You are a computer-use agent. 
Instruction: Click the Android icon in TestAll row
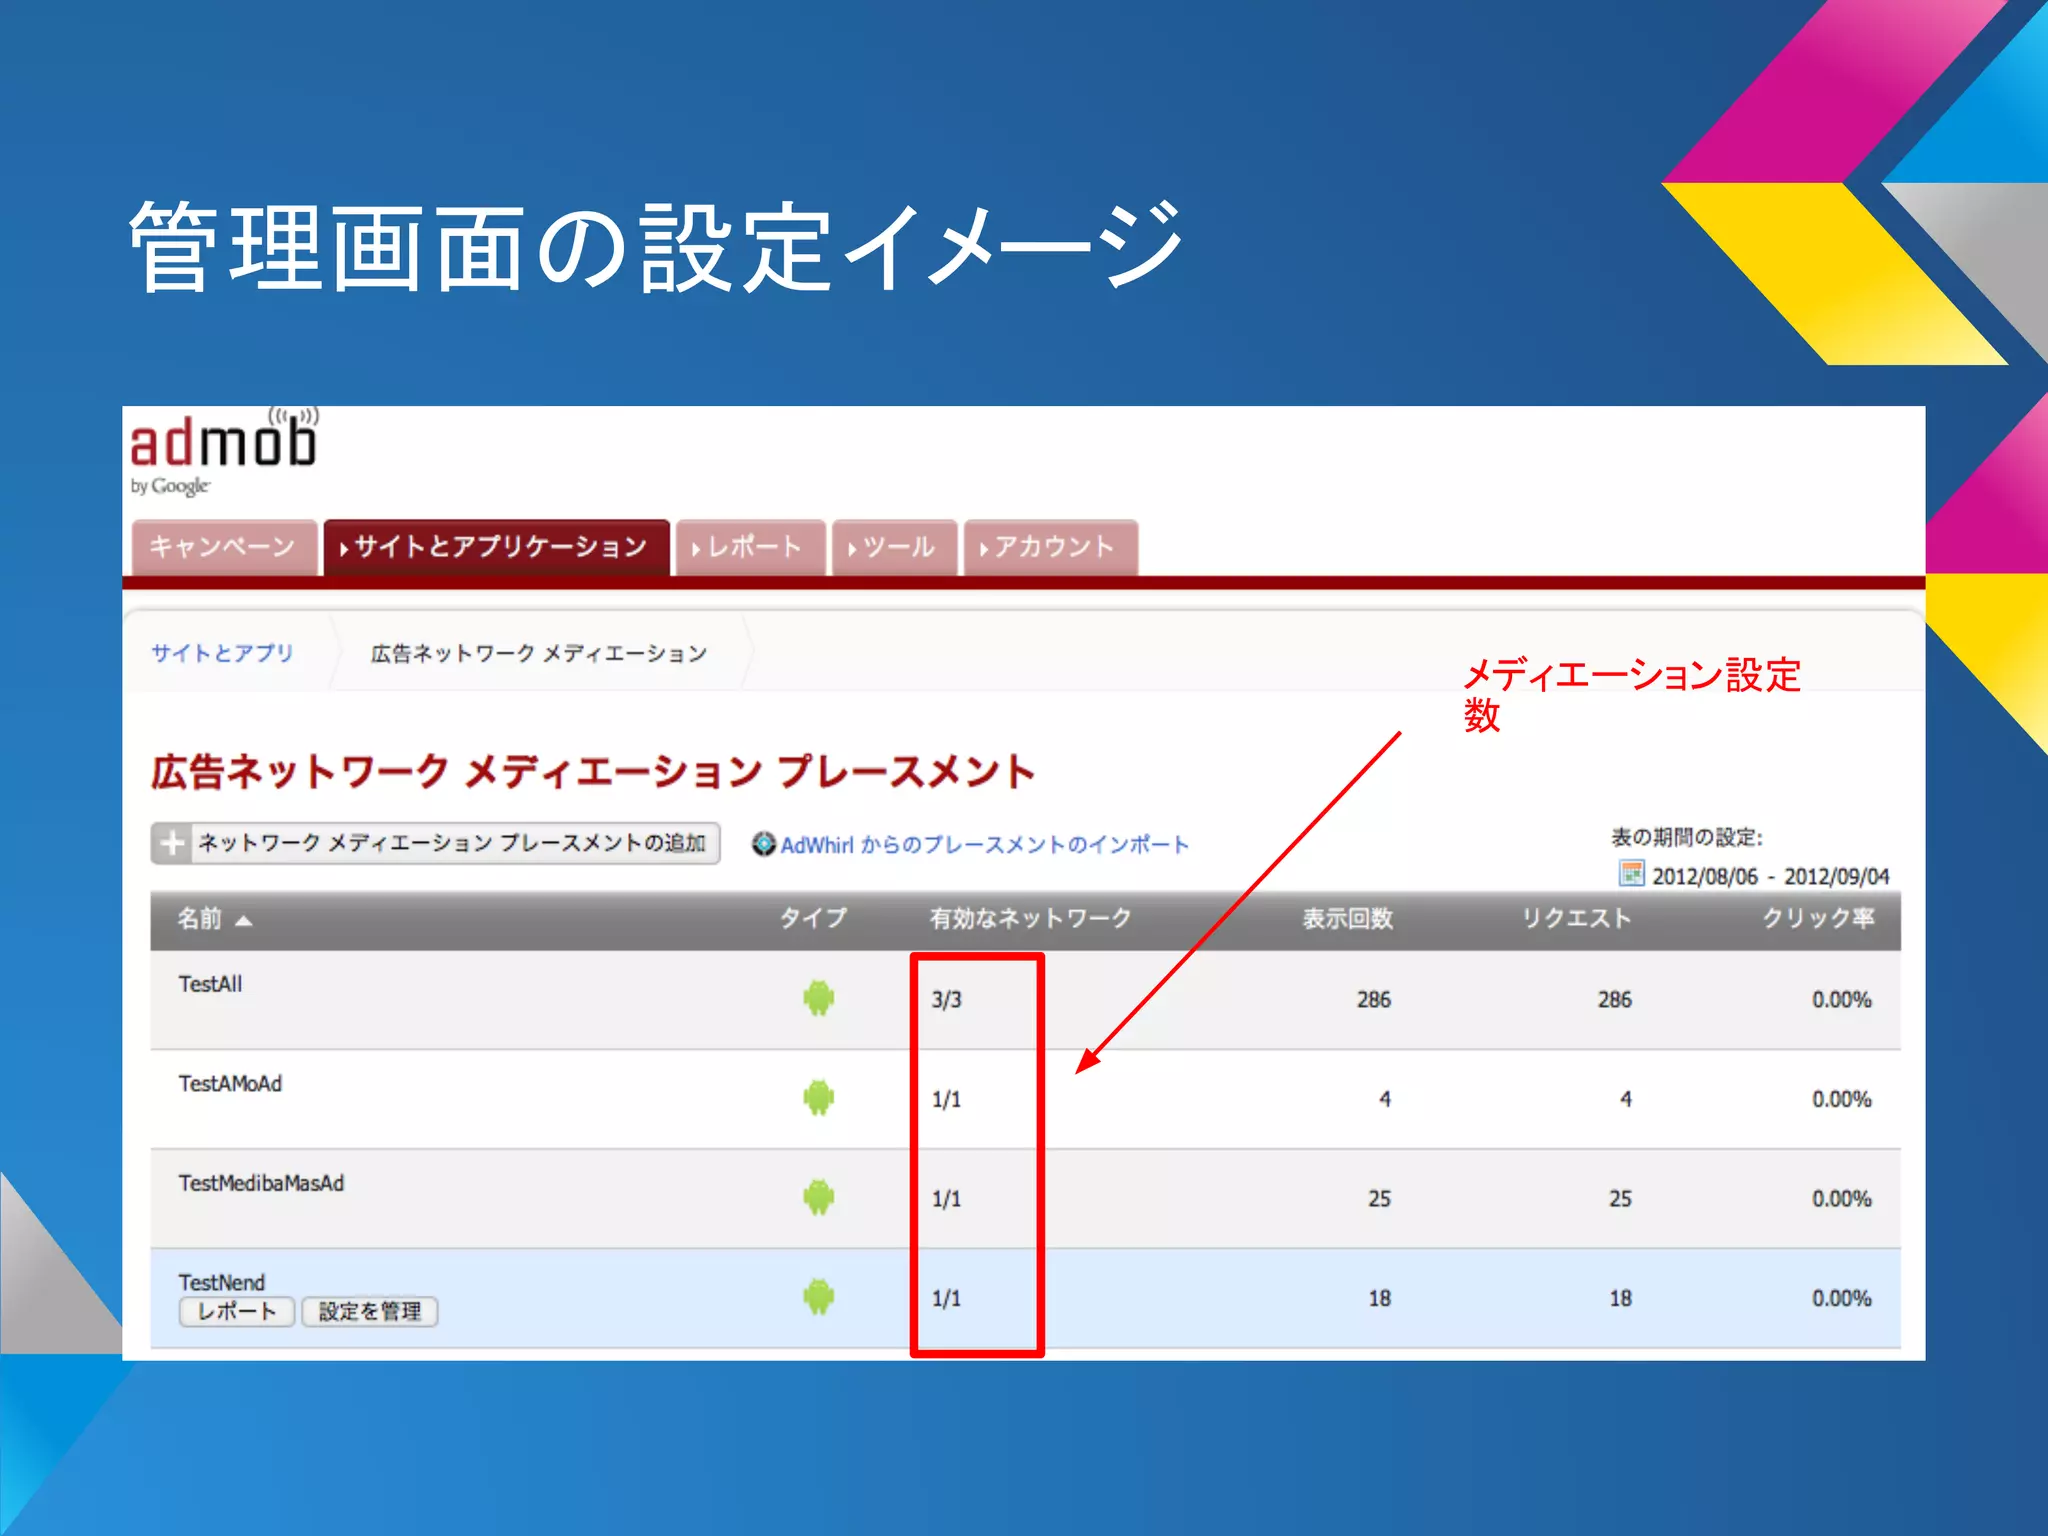pos(818,998)
